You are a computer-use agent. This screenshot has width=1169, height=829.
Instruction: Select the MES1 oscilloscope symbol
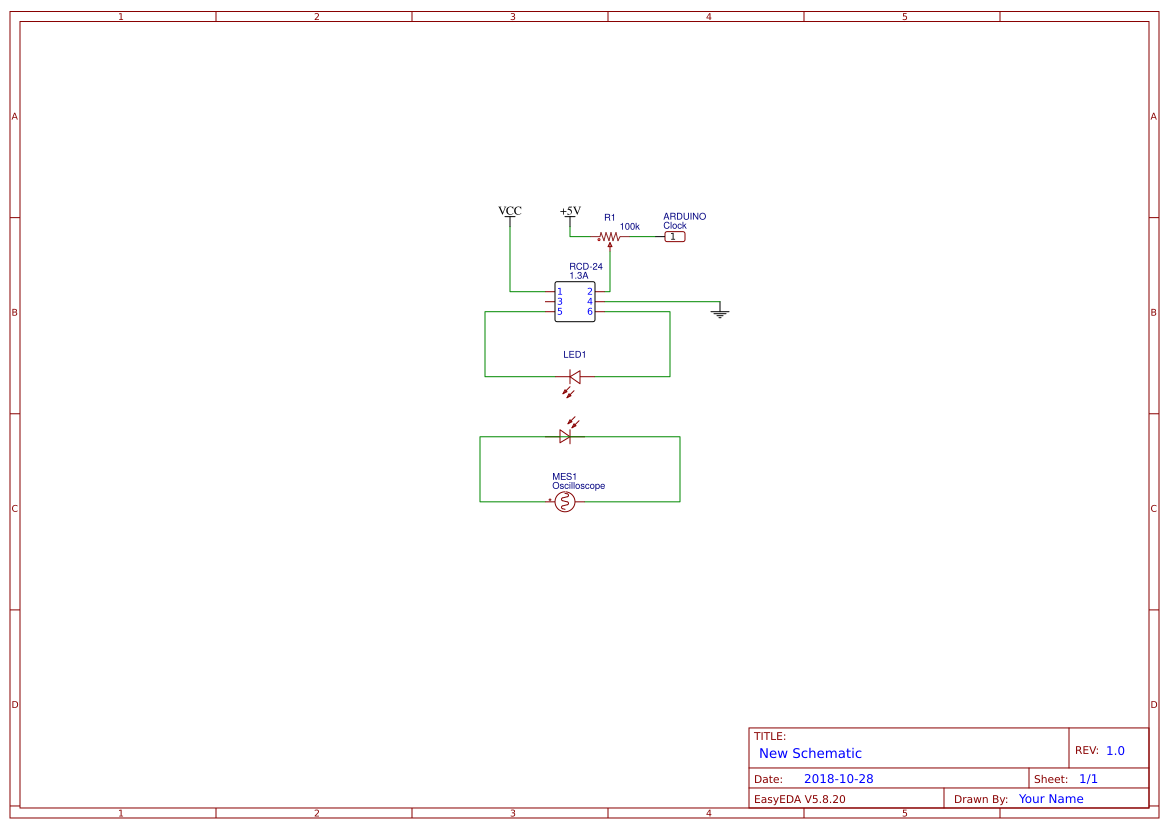pyautogui.click(x=565, y=502)
